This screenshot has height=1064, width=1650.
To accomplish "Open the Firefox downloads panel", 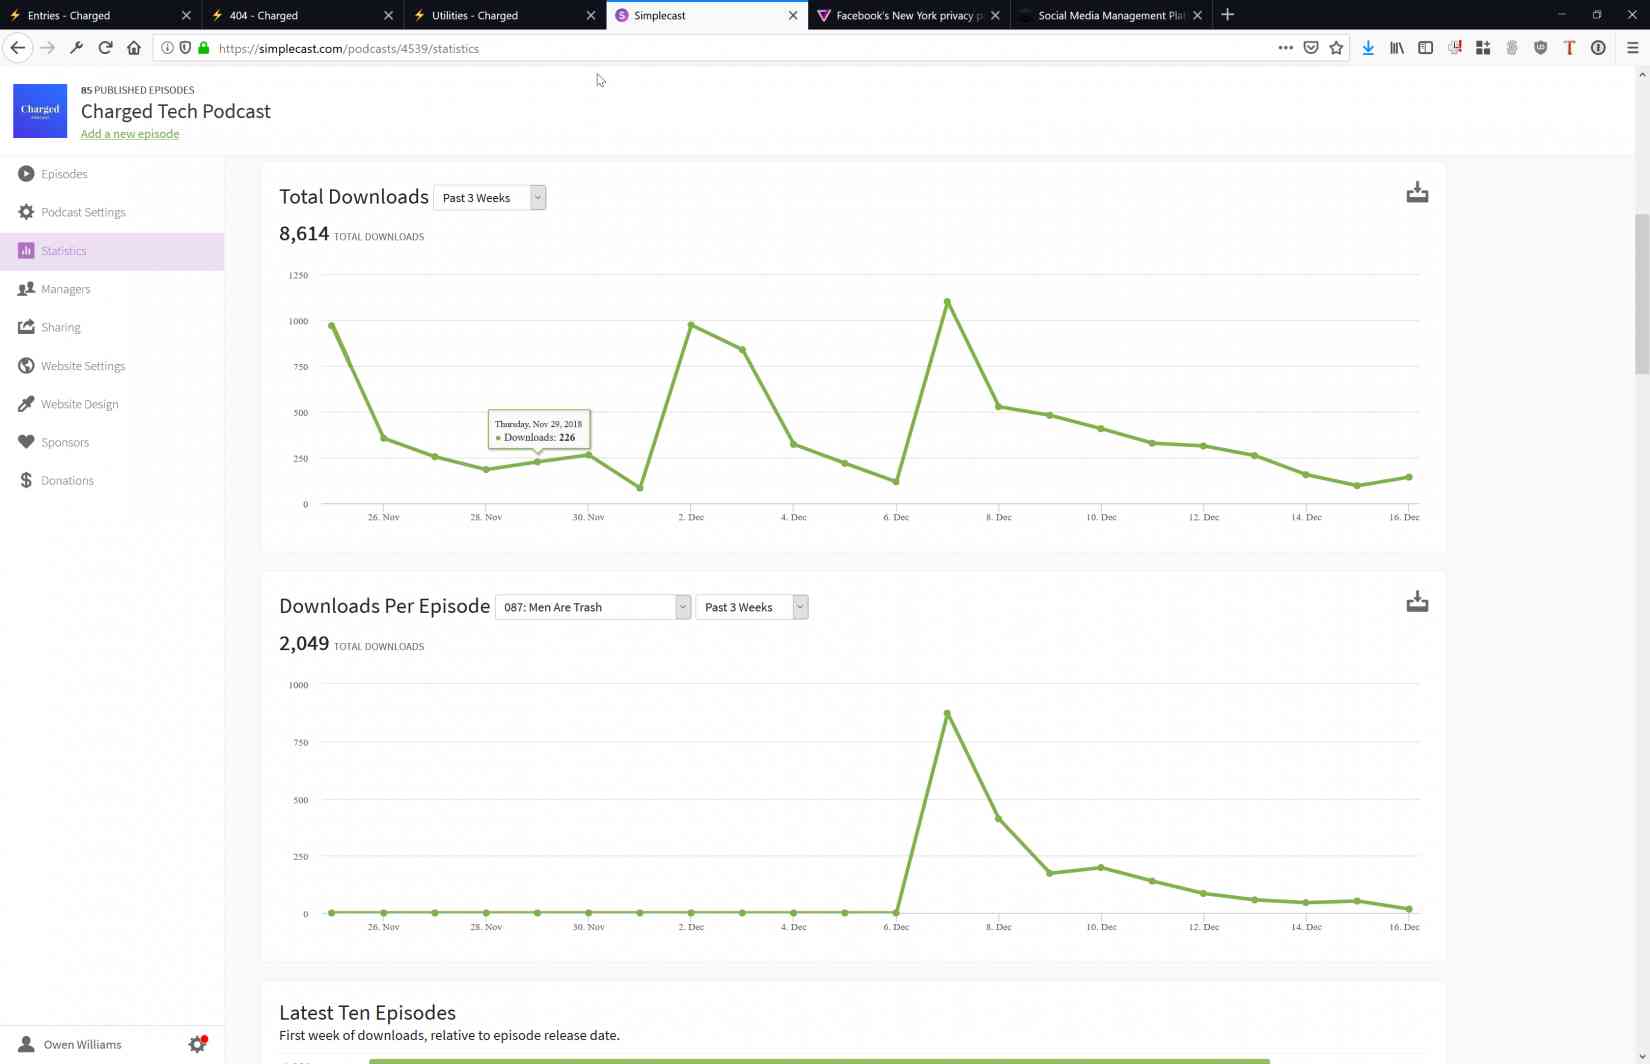I will 1368,48.
